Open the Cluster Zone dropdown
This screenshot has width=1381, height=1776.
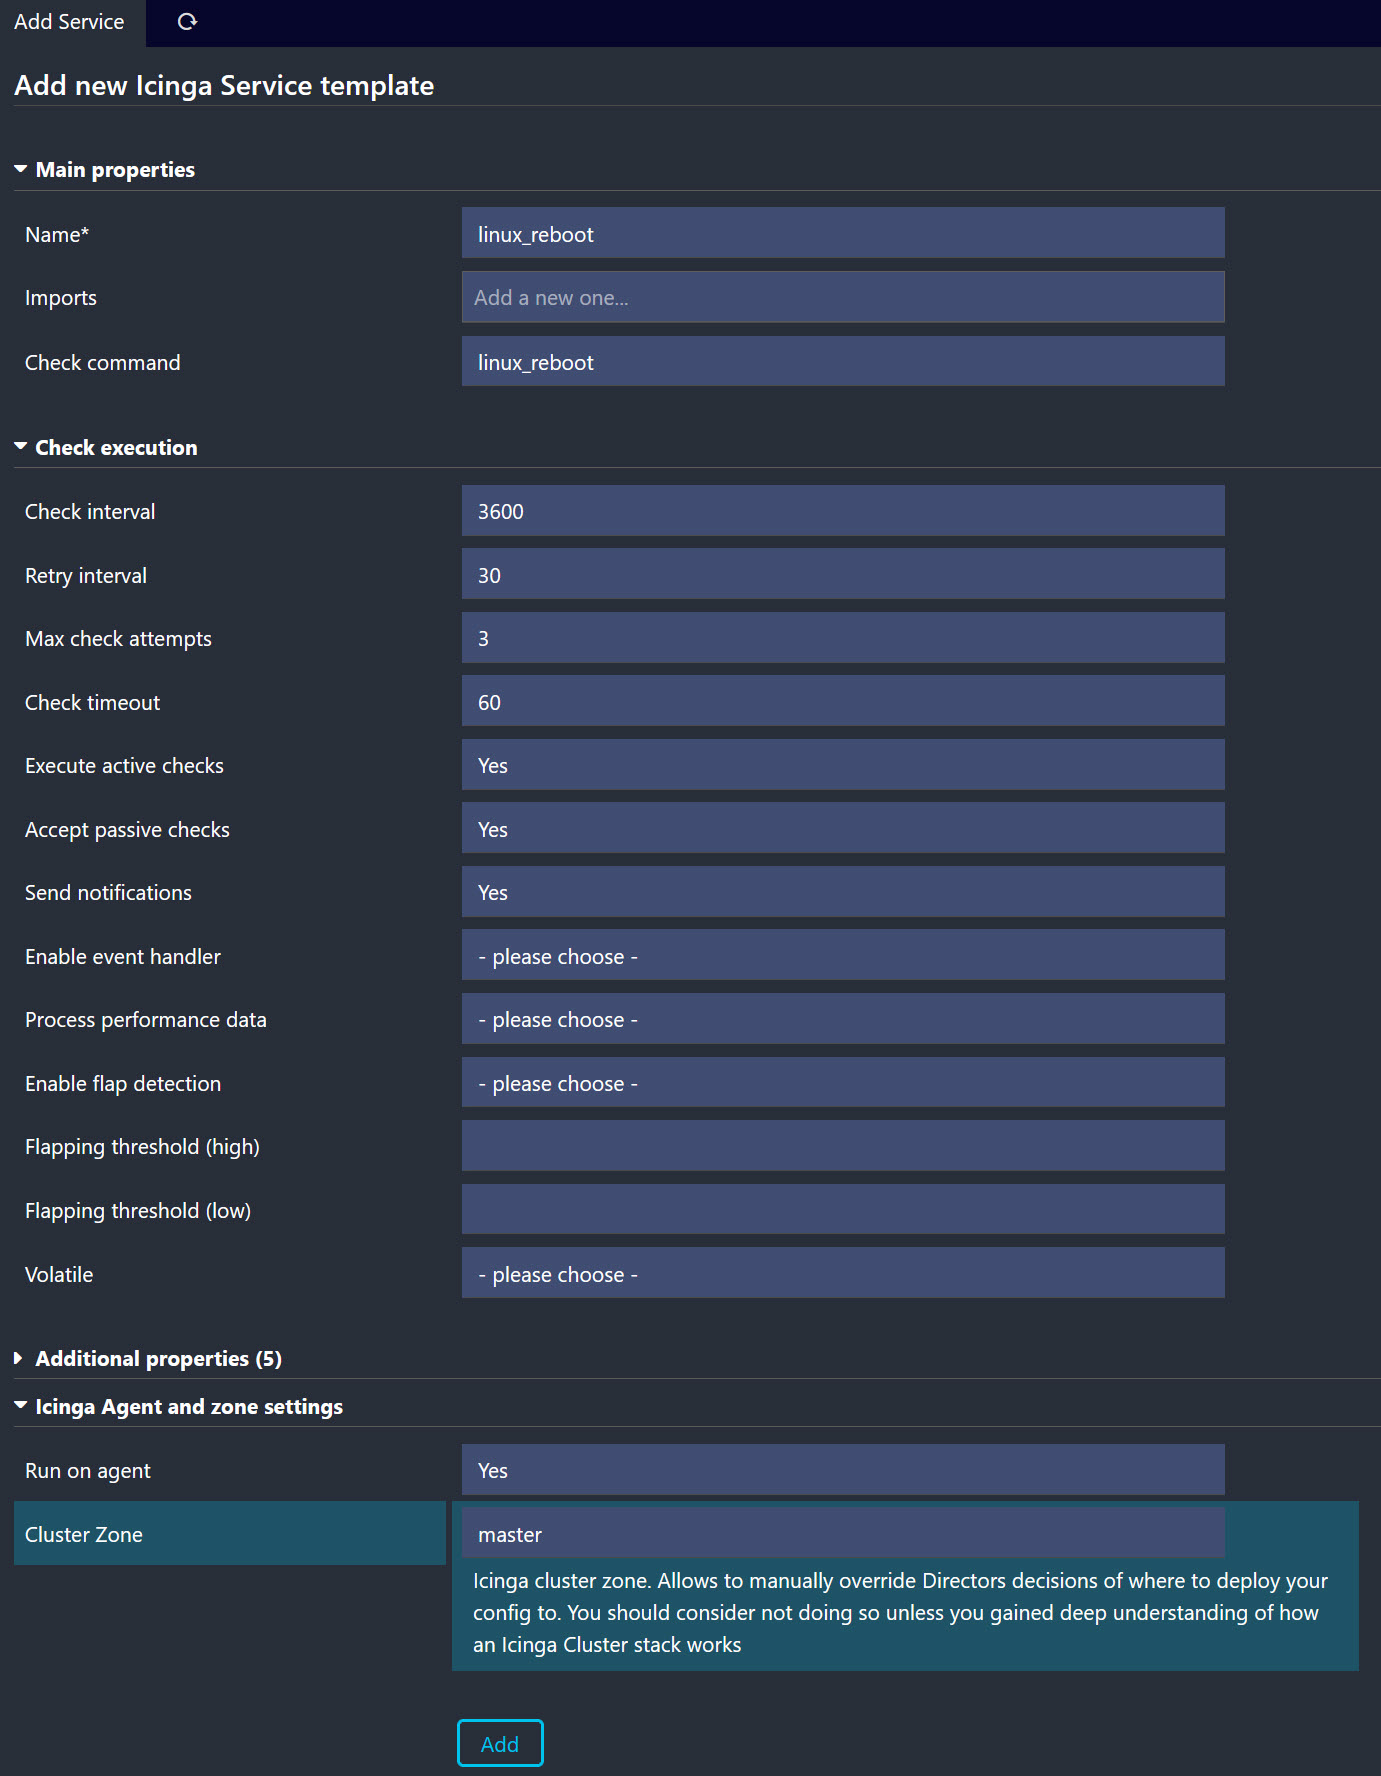[x=842, y=1534]
